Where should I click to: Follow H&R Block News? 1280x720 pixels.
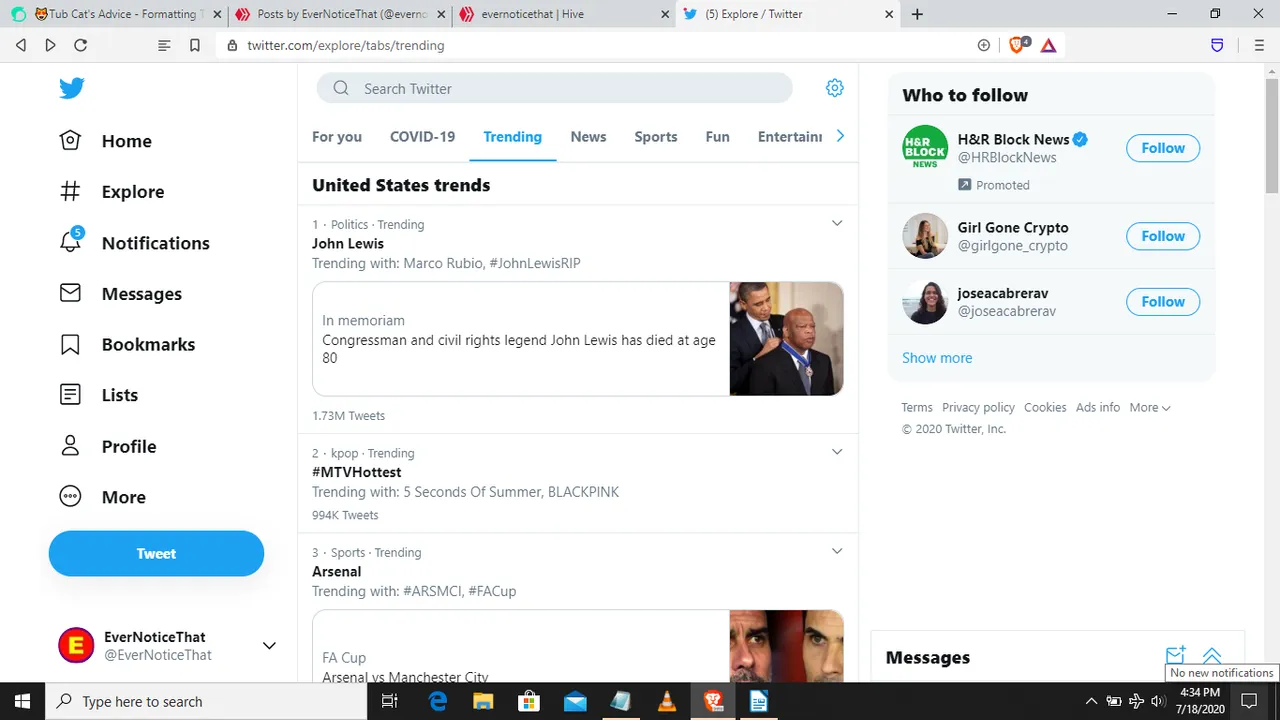click(1163, 148)
